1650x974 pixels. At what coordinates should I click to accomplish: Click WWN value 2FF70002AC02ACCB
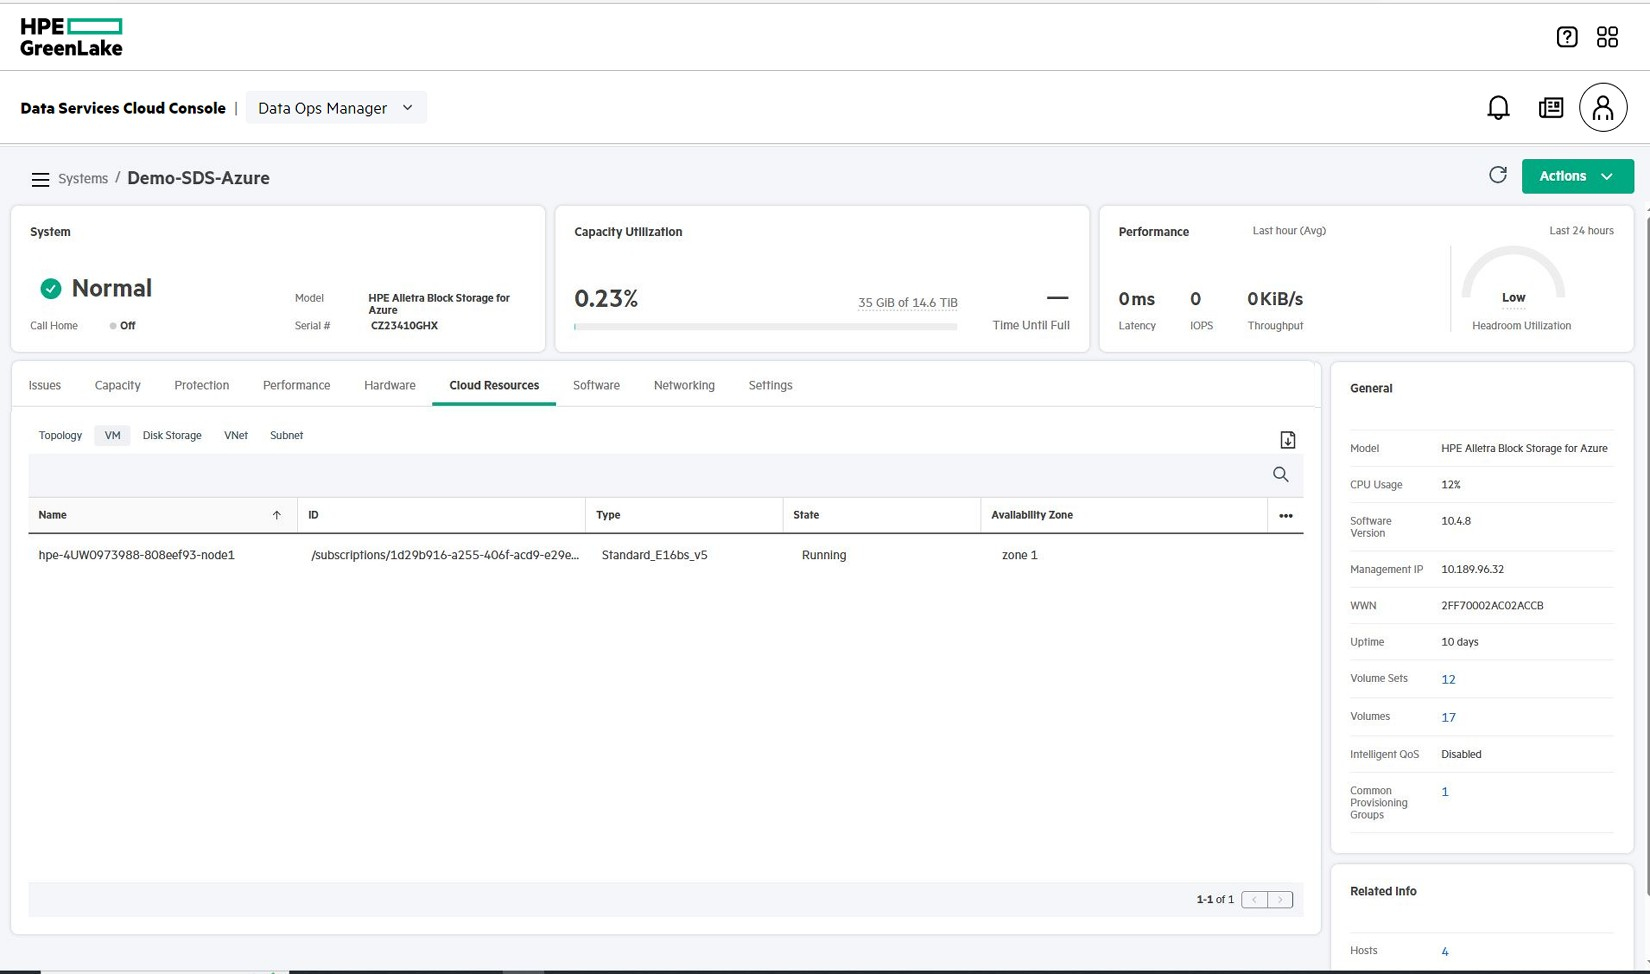tap(1492, 605)
